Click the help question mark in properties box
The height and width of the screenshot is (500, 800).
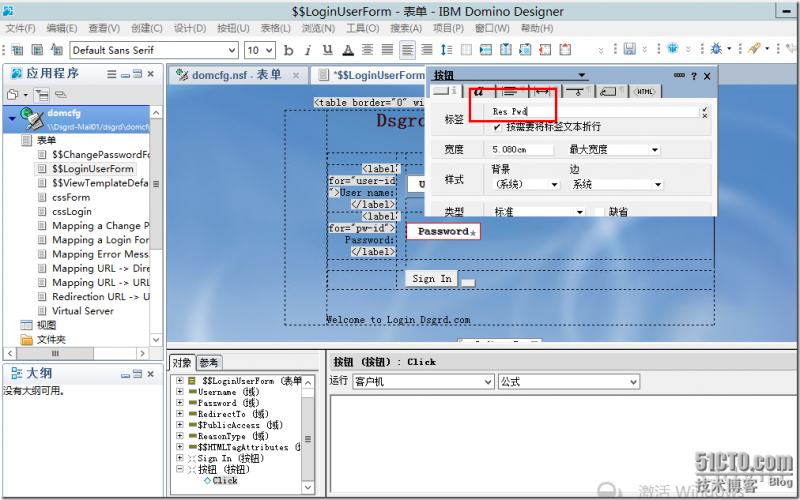(694, 77)
